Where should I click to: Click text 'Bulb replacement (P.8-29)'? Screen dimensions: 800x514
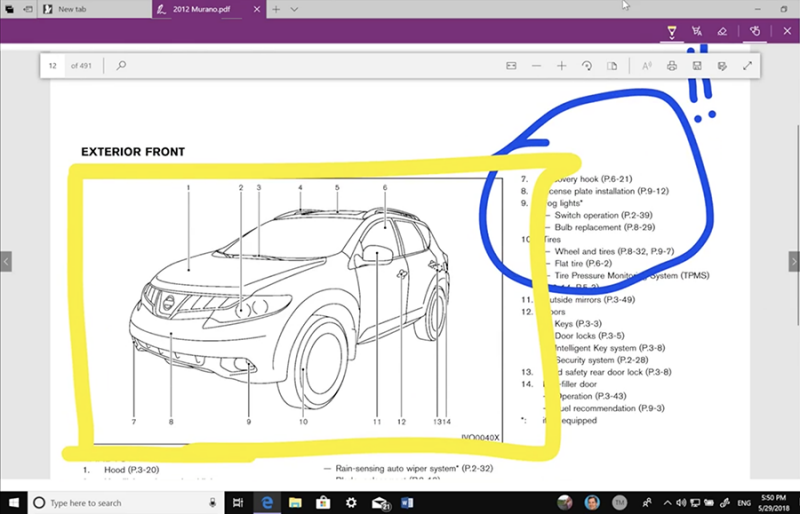pyautogui.click(x=605, y=227)
